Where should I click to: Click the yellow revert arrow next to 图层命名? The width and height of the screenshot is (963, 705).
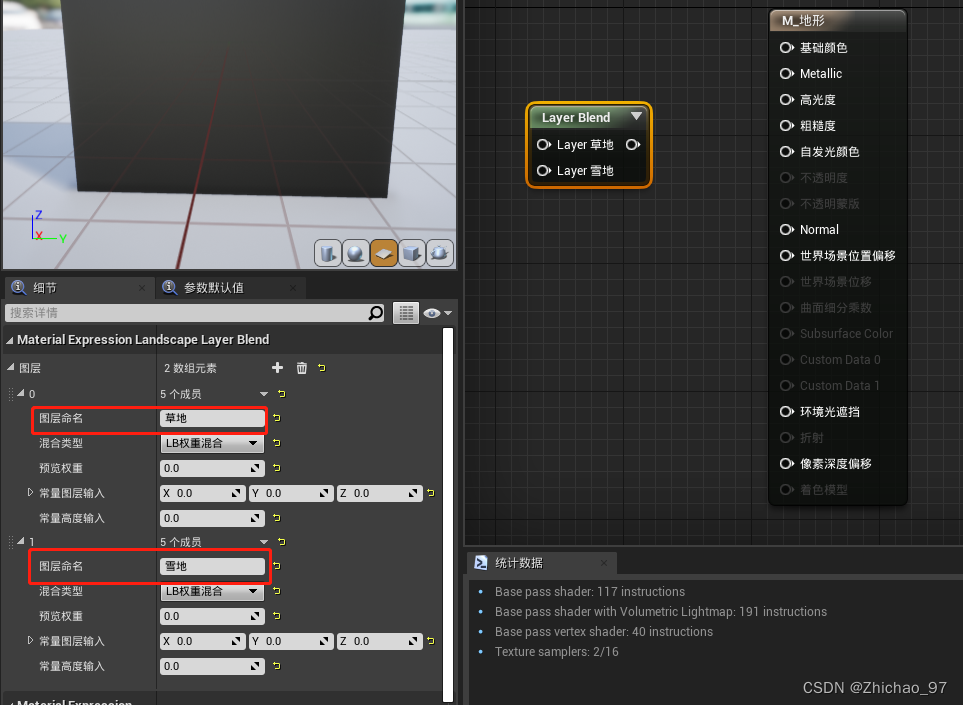(275, 420)
